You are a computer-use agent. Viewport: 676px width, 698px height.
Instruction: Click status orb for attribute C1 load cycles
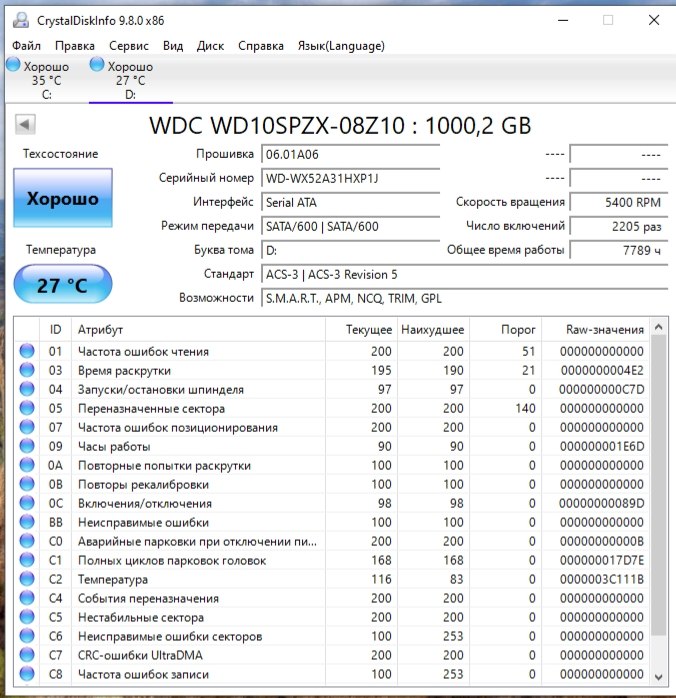point(27,560)
